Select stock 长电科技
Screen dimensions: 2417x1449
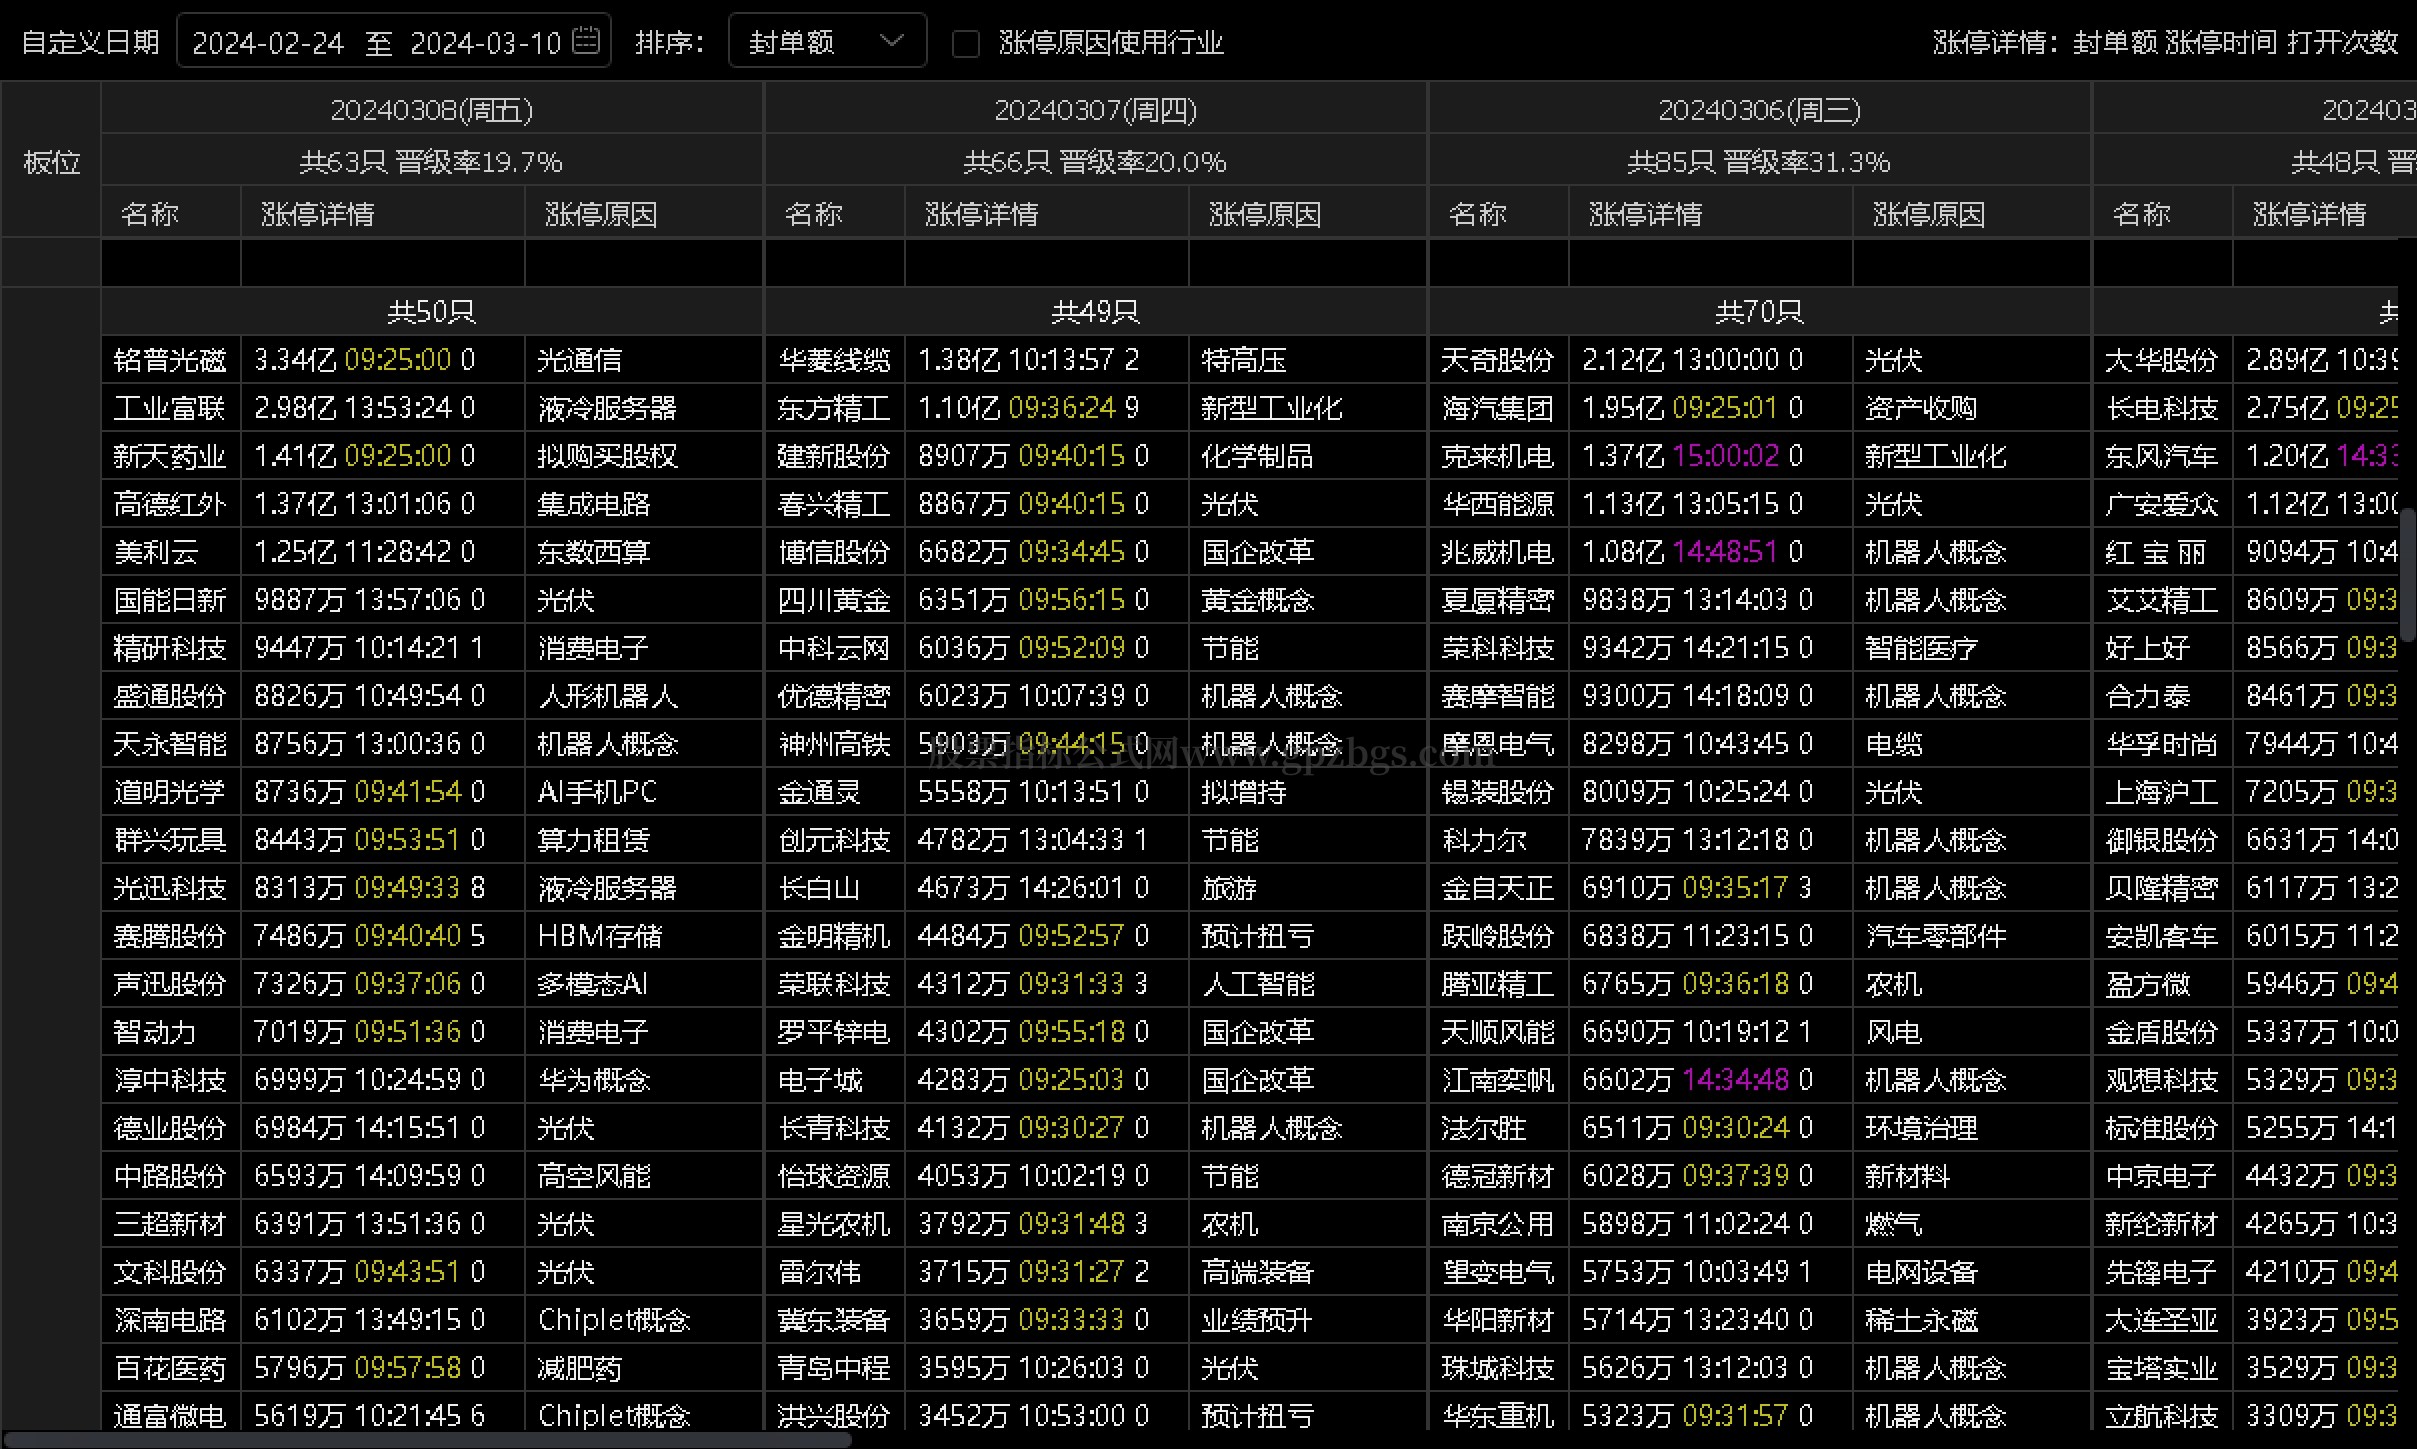coord(2162,407)
